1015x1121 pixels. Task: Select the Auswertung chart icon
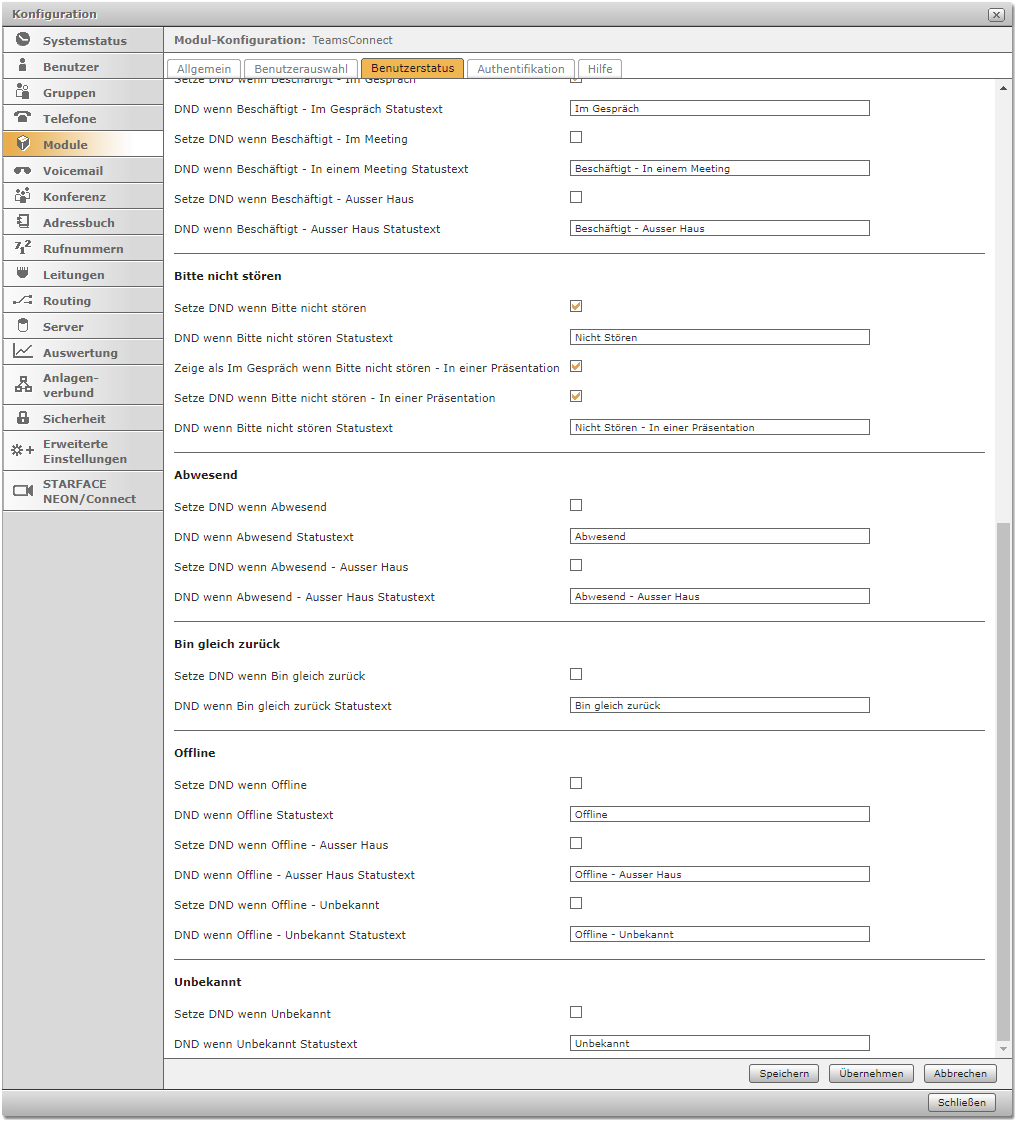click(x=23, y=352)
